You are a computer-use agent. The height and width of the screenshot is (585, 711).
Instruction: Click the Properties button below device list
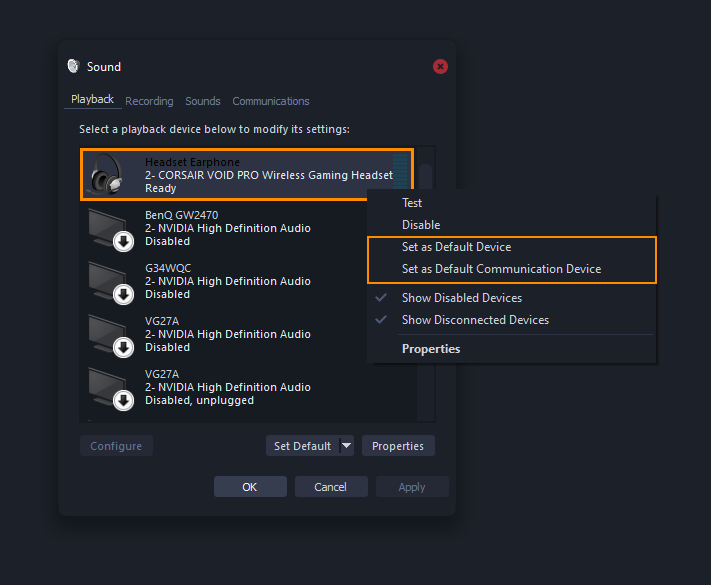click(398, 446)
